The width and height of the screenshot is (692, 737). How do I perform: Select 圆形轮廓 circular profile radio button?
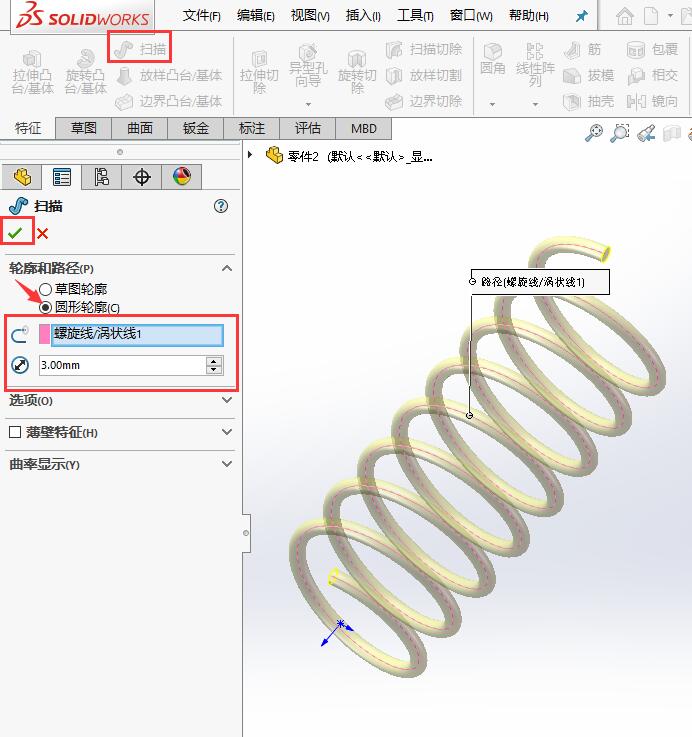point(46,307)
